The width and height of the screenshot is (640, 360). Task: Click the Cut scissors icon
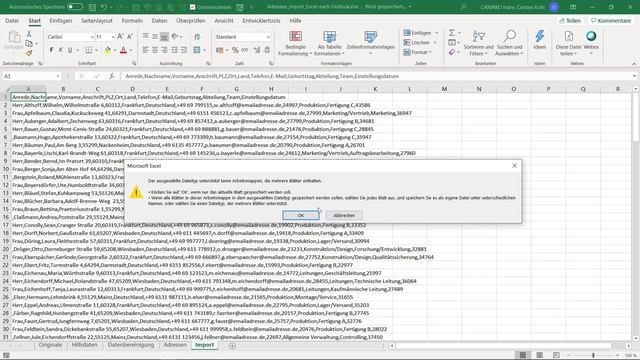pos(29,34)
